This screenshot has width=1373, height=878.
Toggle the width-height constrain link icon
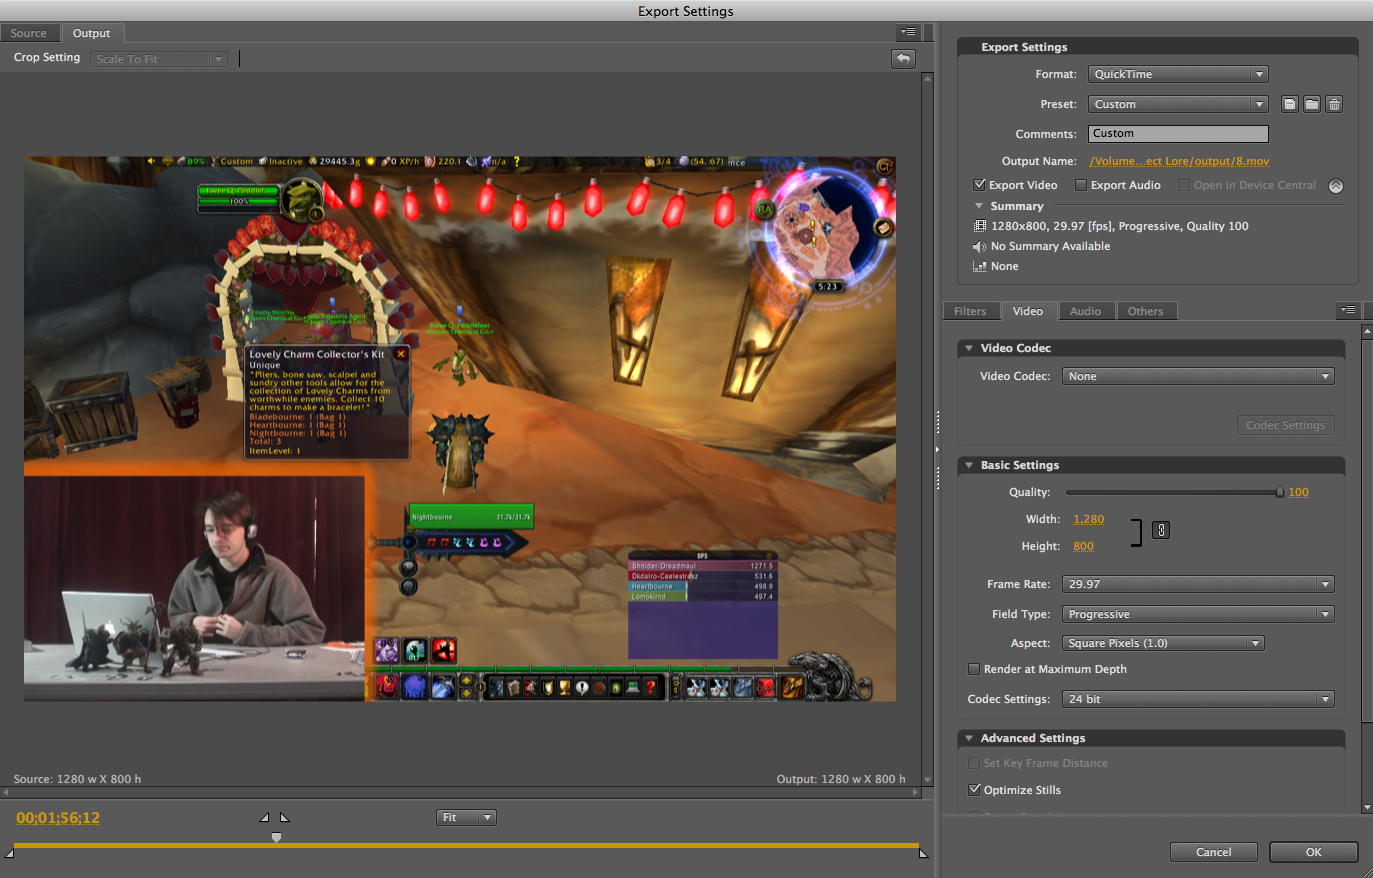[1161, 530]
